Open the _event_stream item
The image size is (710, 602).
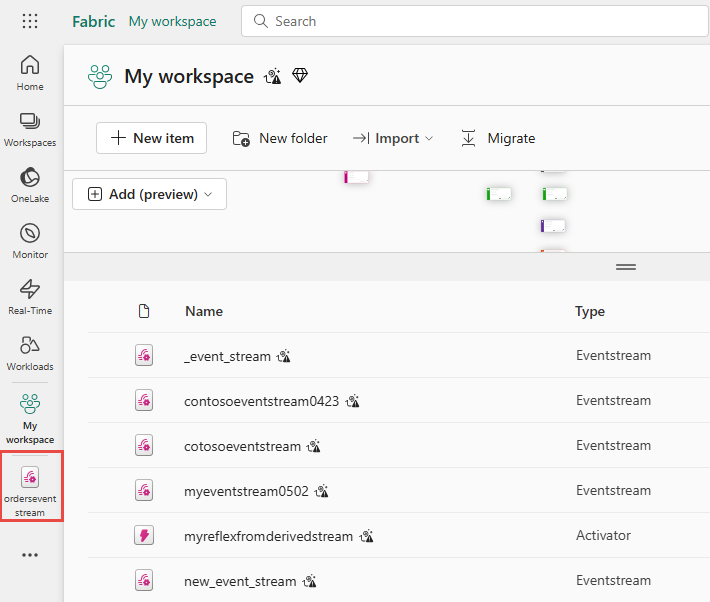click(227, 356)
